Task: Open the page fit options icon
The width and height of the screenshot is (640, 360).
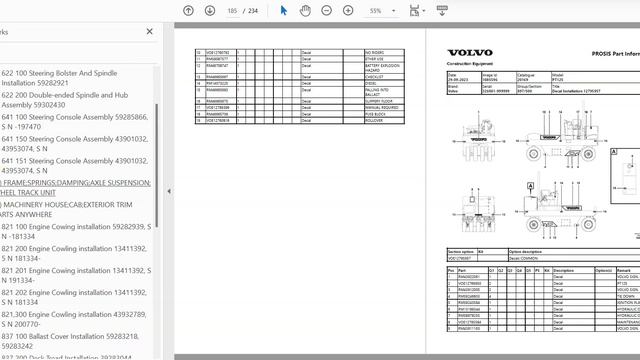Action: coord(414,11)
